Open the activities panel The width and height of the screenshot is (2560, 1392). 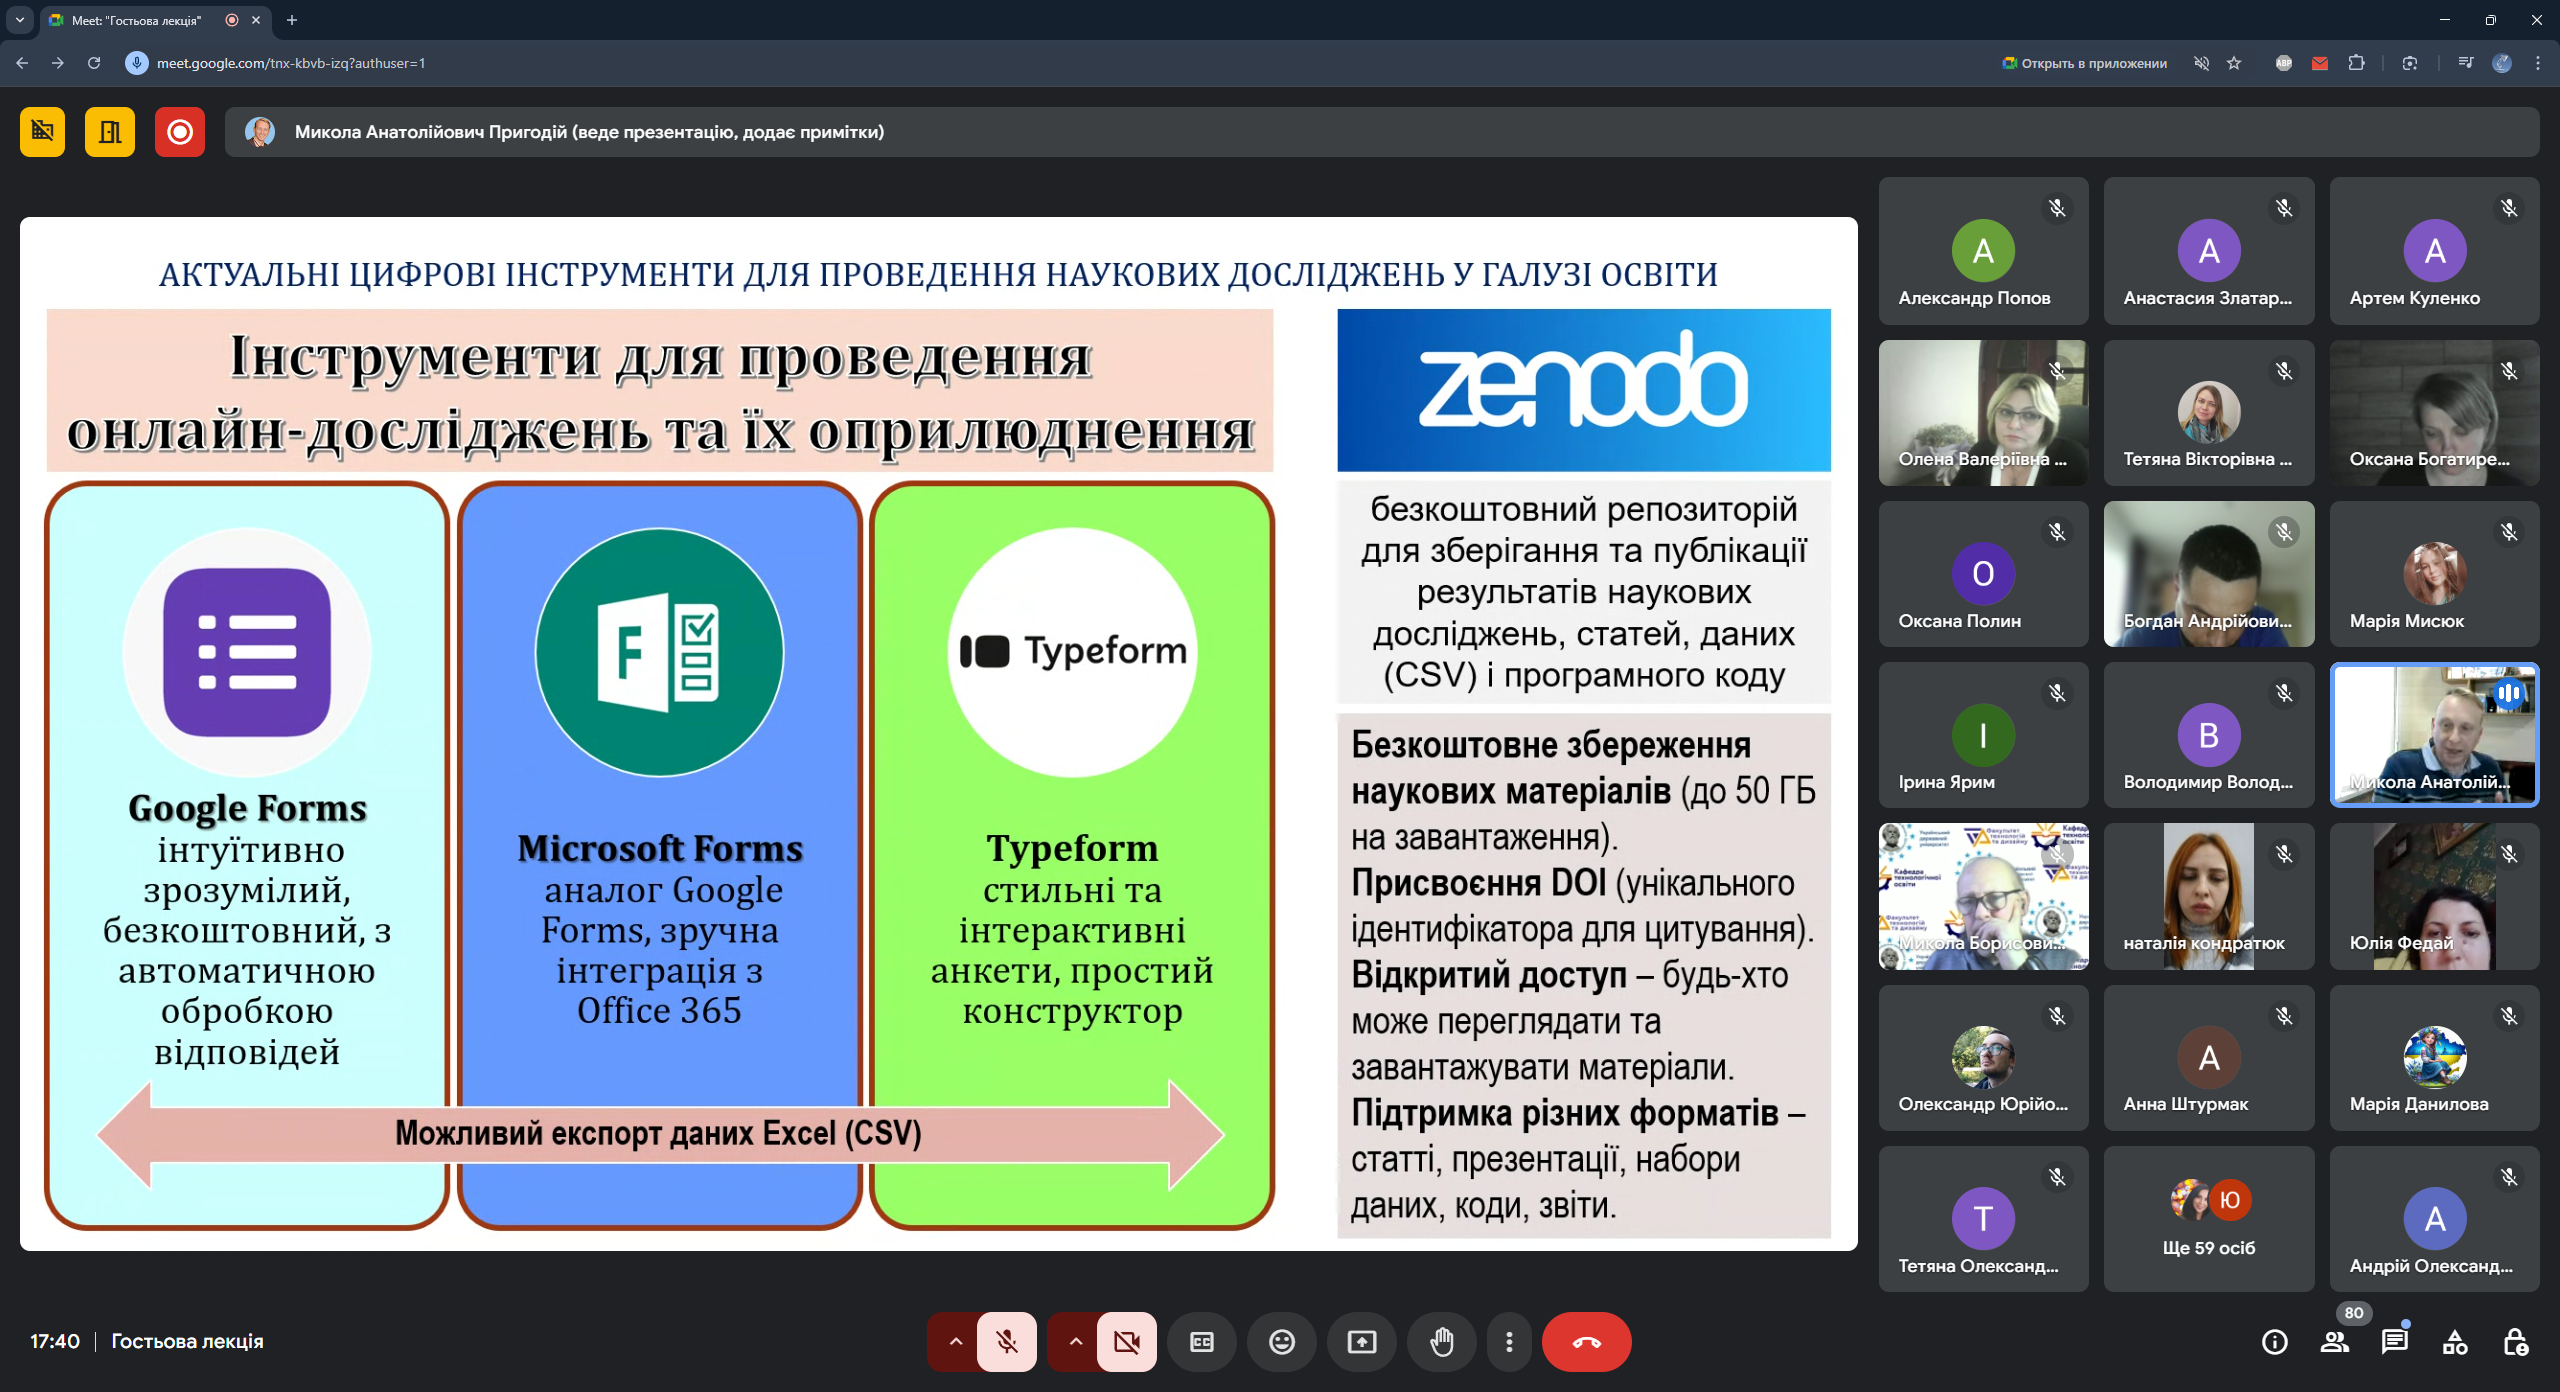tap(2455, 1342)
